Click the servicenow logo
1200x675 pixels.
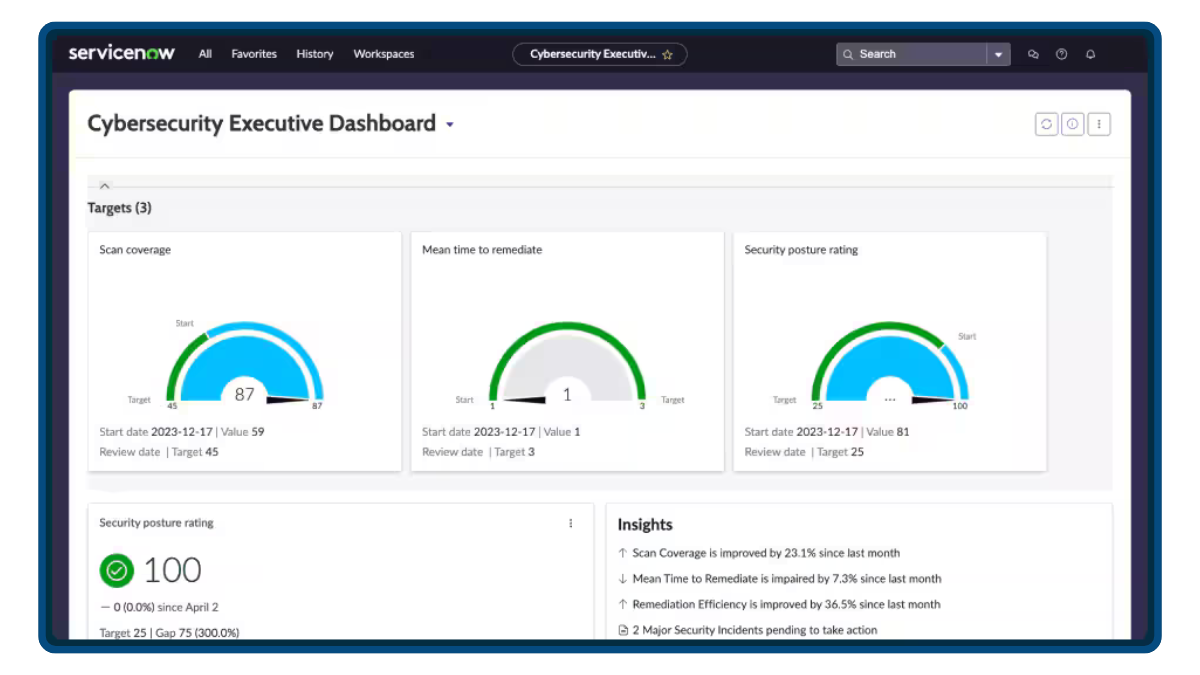point(121,53)
